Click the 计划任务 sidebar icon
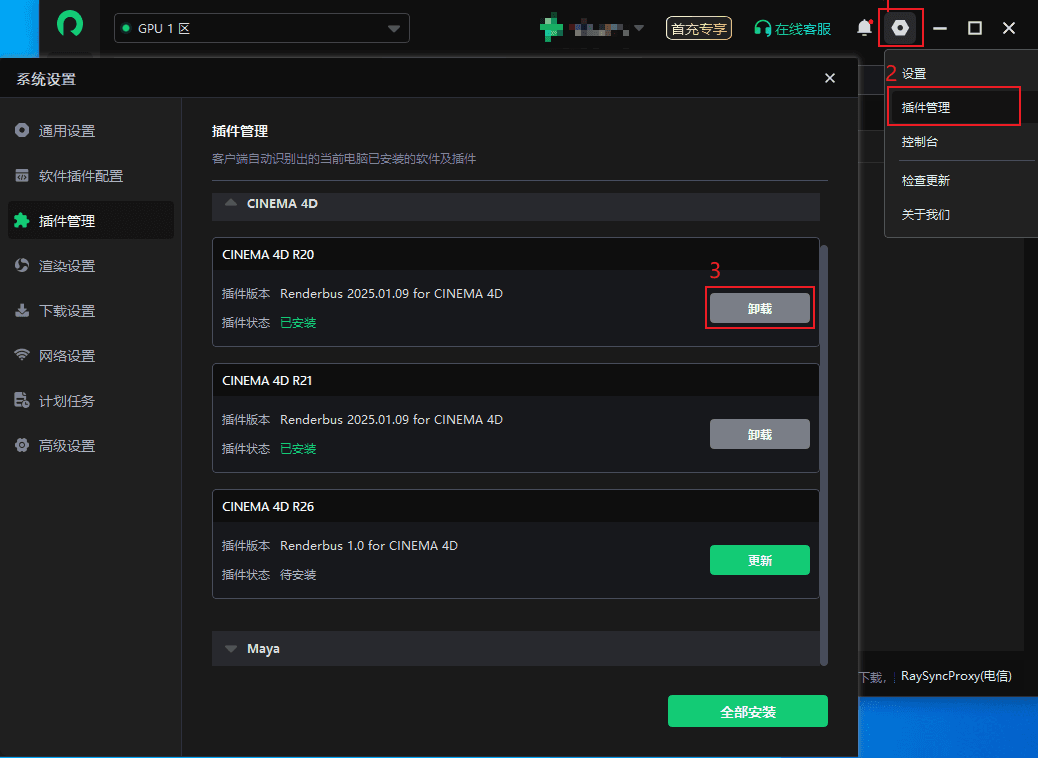Screen dimensions: 1038x758 [x=22, y=401]
